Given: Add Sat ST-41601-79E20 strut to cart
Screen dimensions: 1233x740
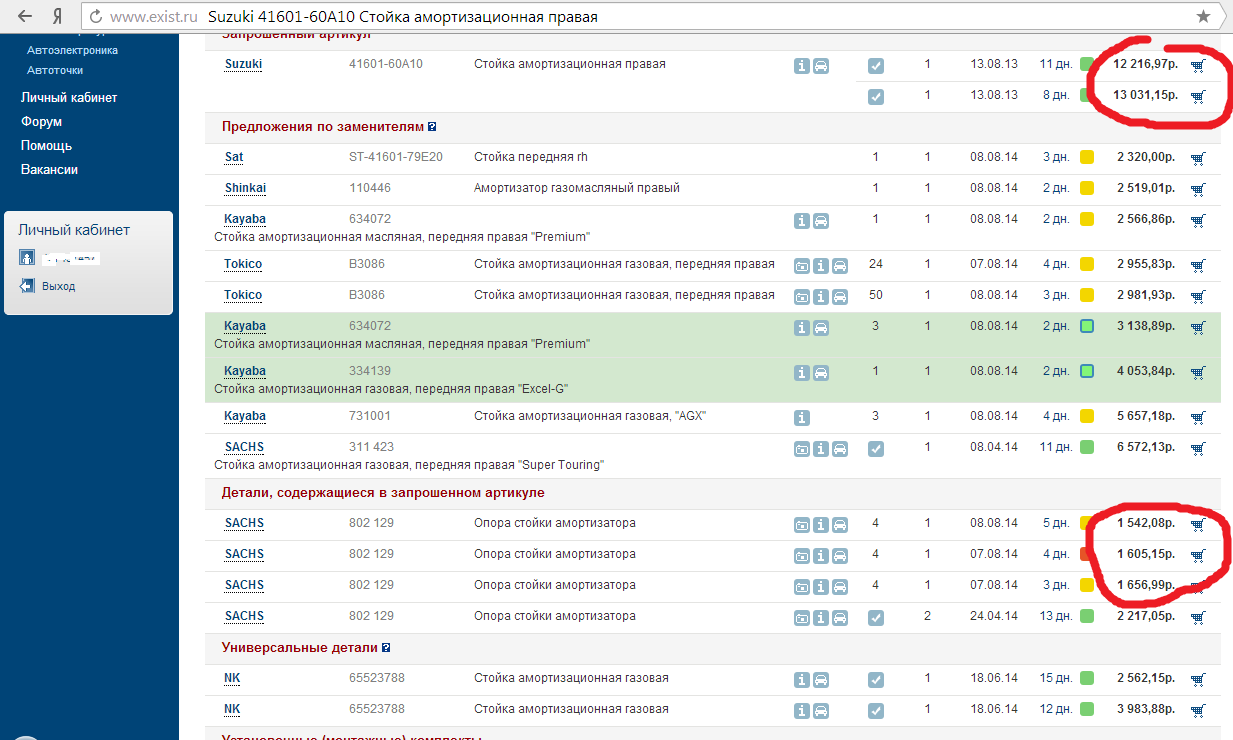Looking at the screenshot, I should pyautogui.click(x=1198, y=158).
